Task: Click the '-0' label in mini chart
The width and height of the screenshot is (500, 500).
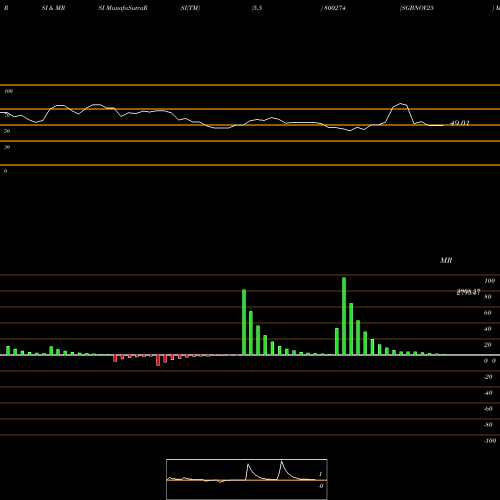Action: (x=321, y=486)
